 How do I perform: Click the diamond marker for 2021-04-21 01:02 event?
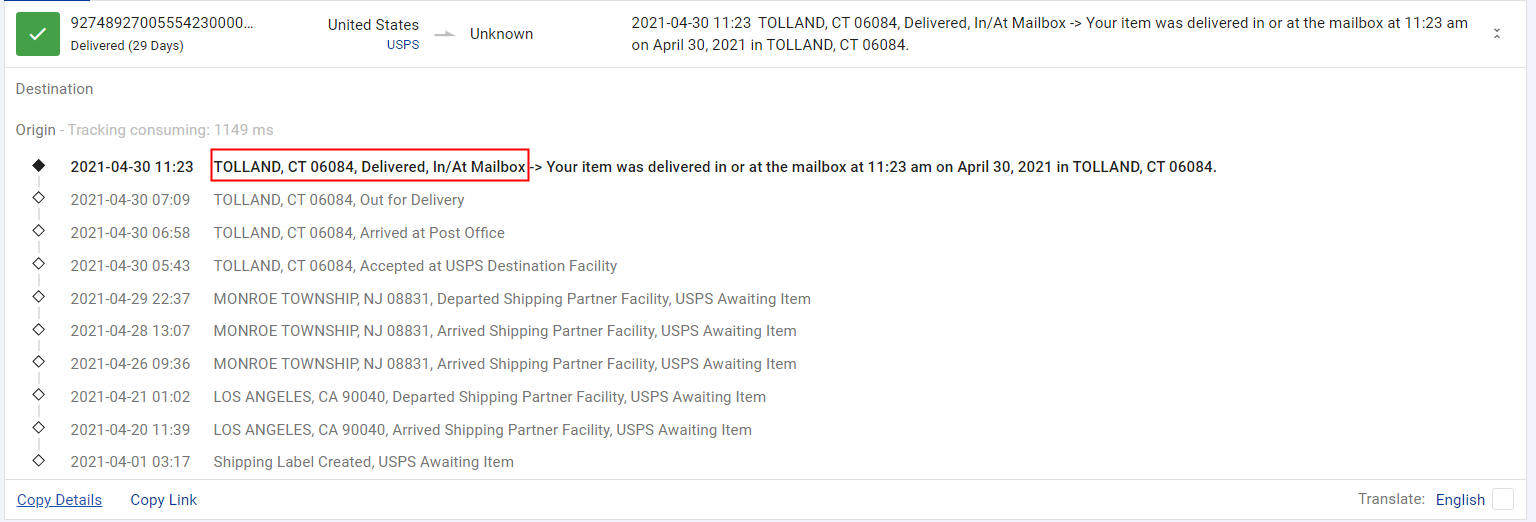click(x=39, y=395)
